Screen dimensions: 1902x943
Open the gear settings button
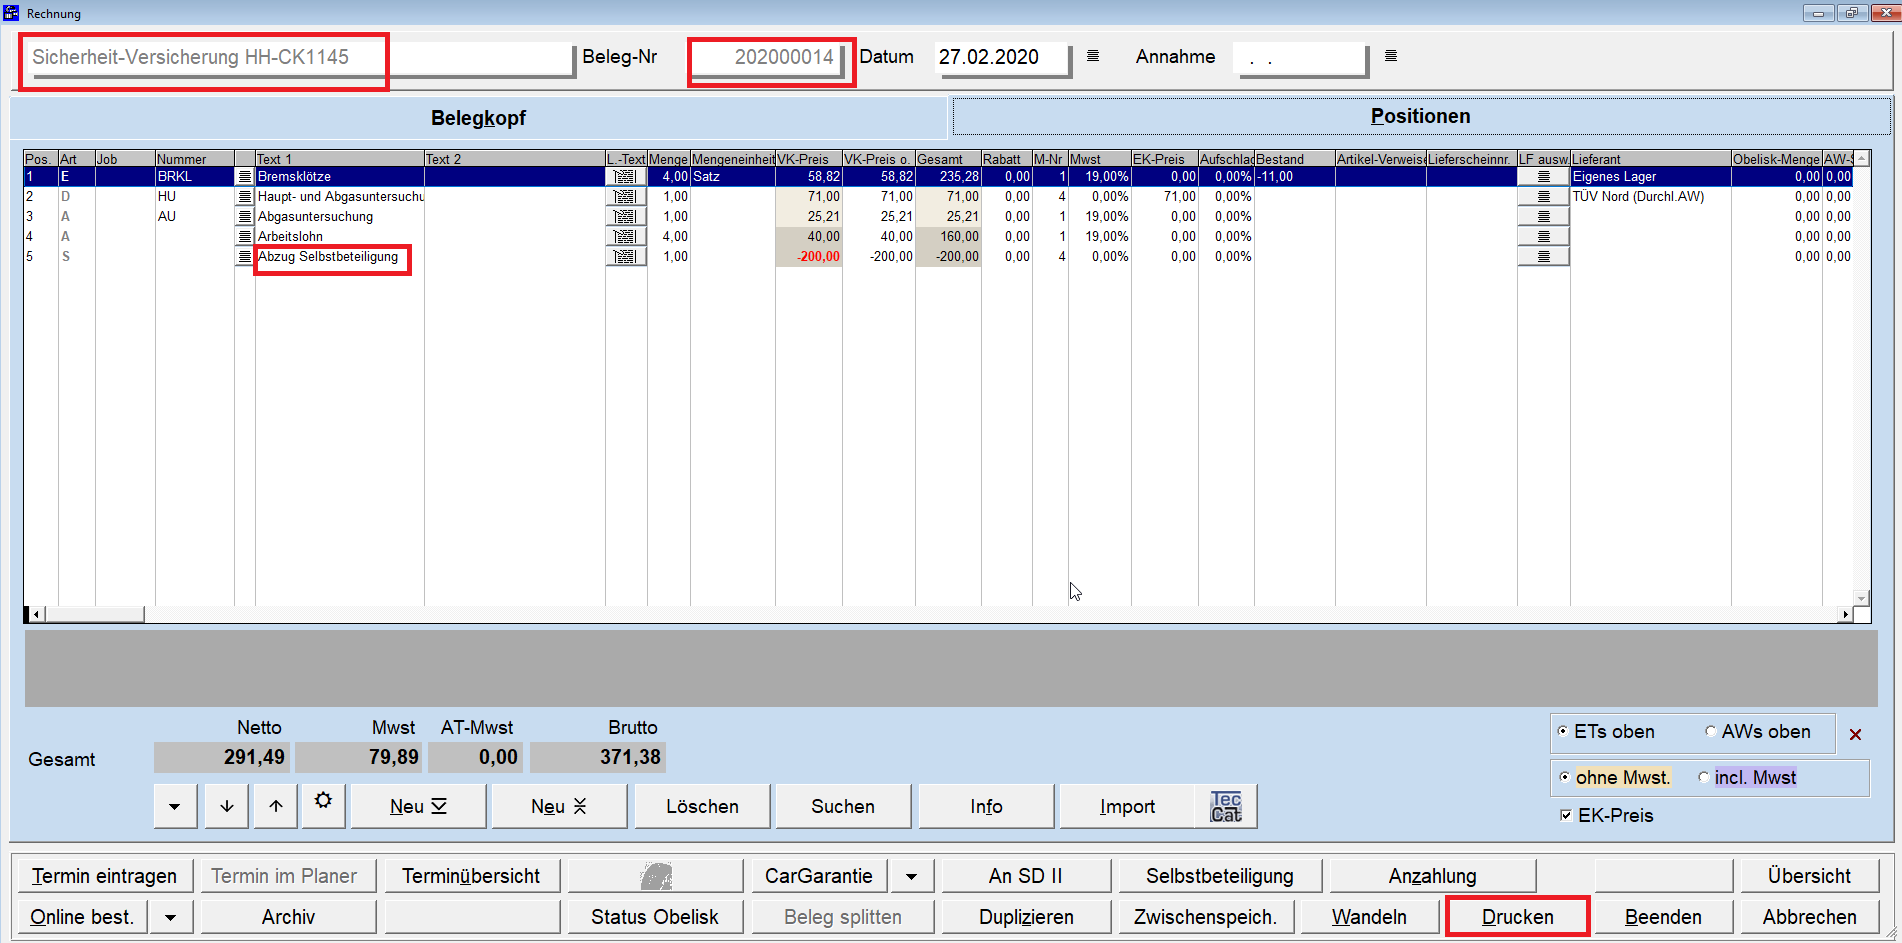tap(323, 806)
